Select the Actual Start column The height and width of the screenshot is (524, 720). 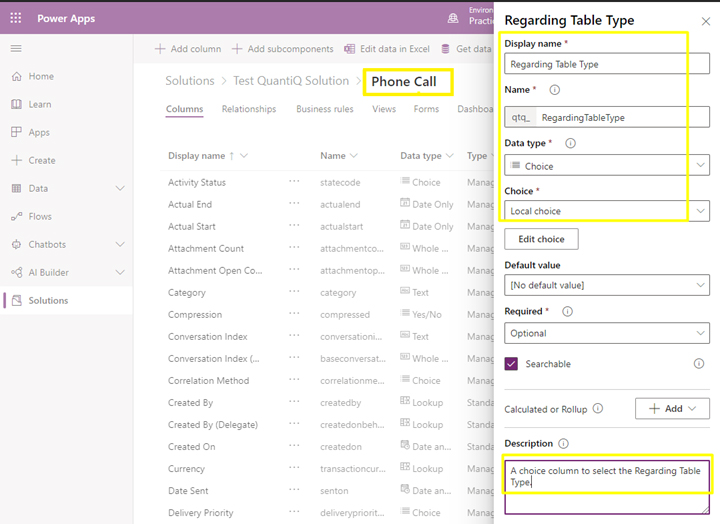coord(191,226)
